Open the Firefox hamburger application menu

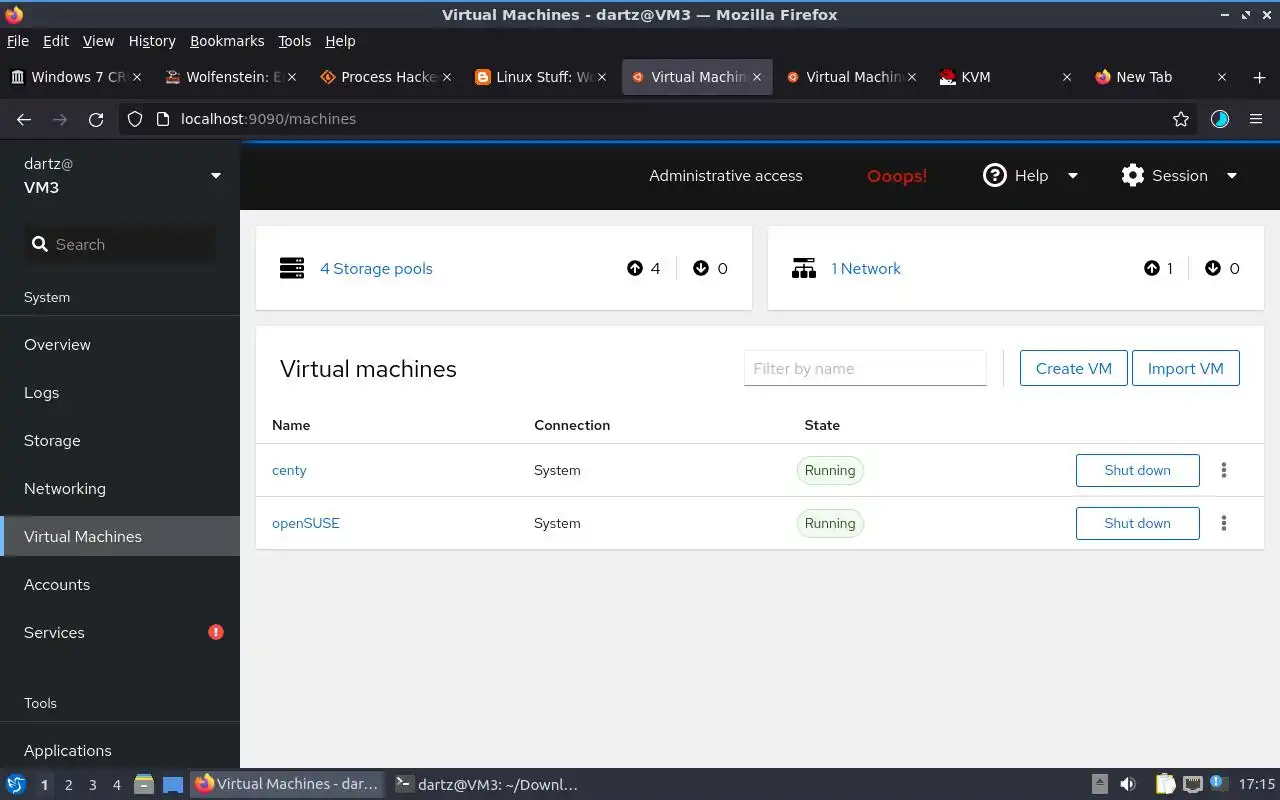1256,119
